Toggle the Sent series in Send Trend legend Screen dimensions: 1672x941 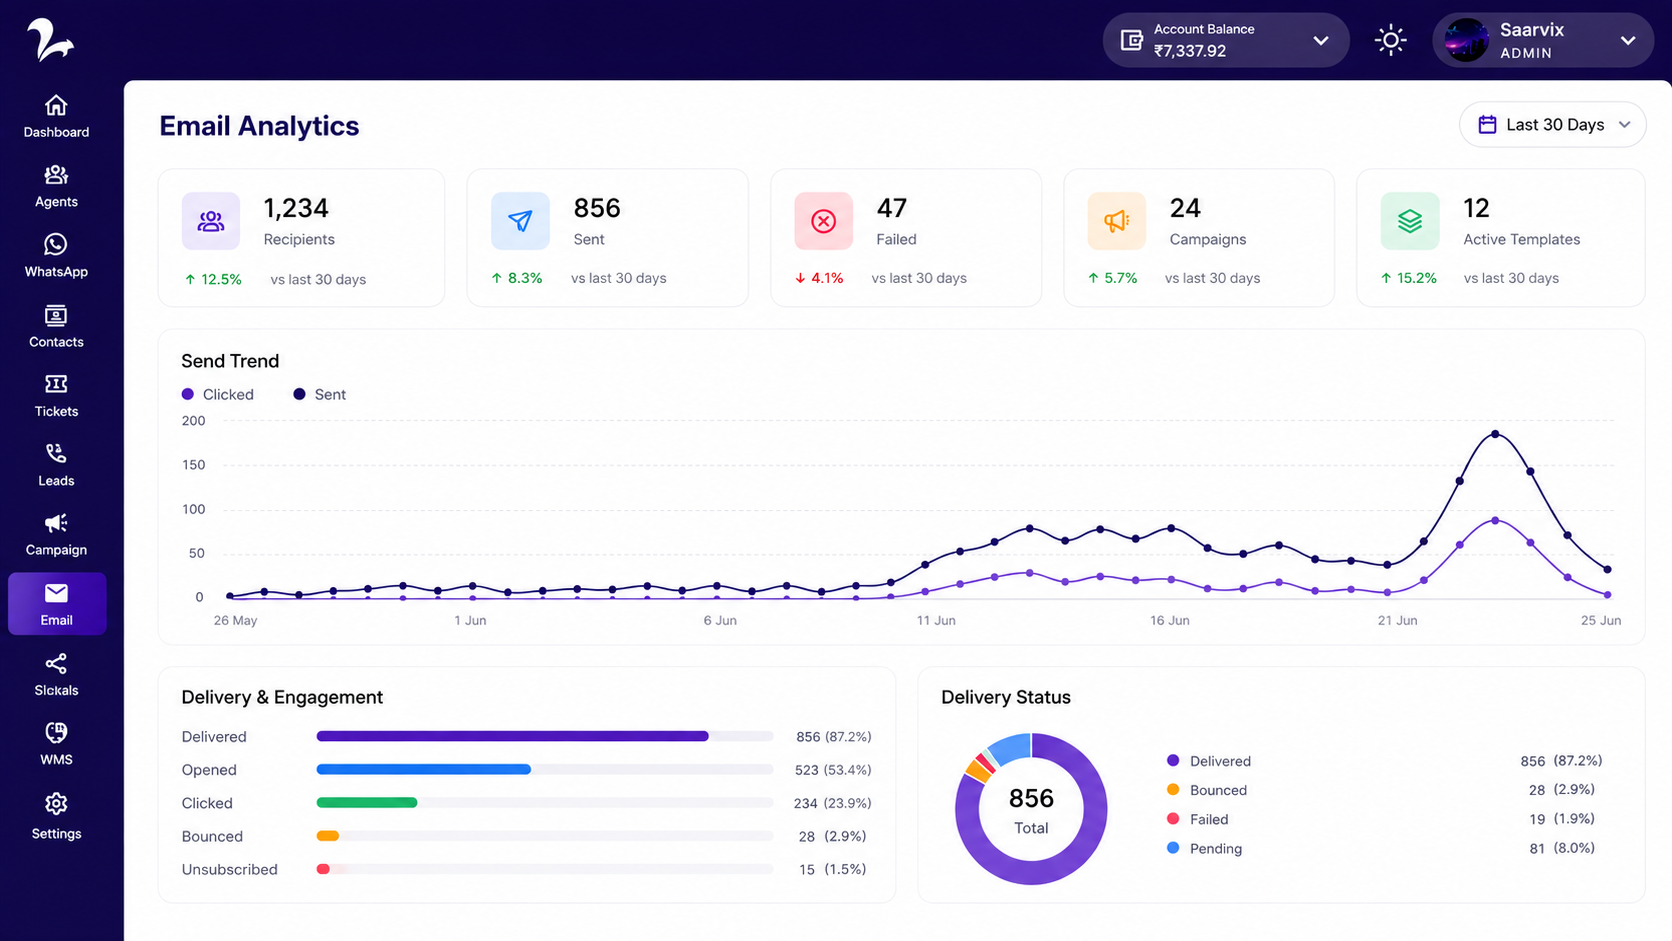point(320,395)
